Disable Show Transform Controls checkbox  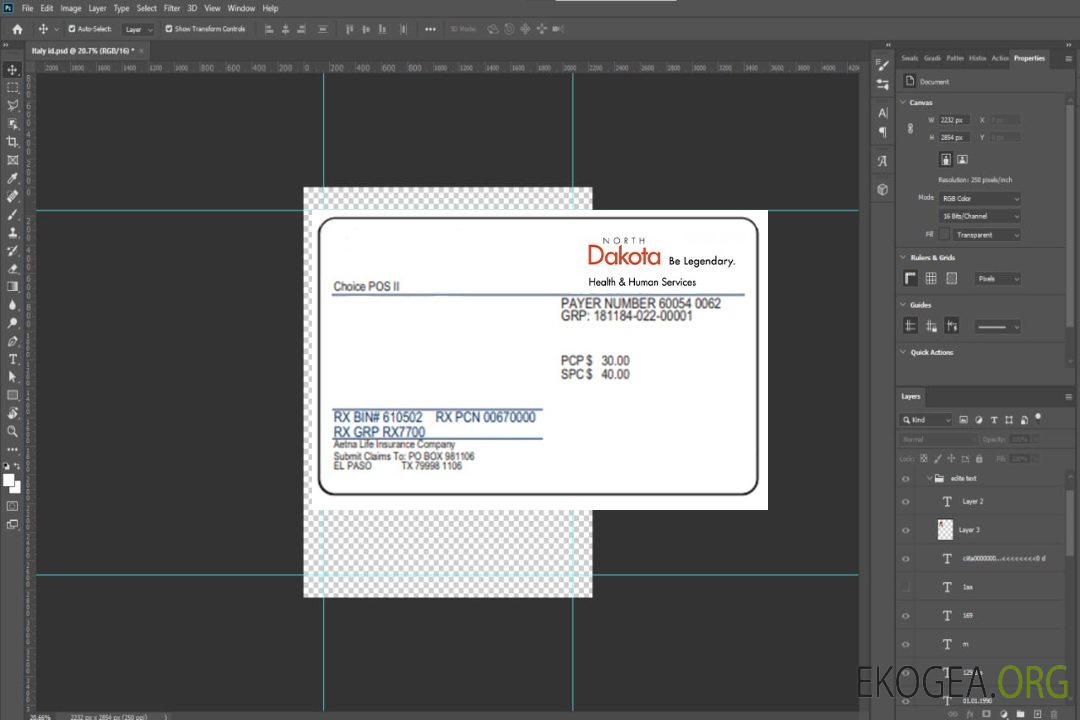click(169, 29)
